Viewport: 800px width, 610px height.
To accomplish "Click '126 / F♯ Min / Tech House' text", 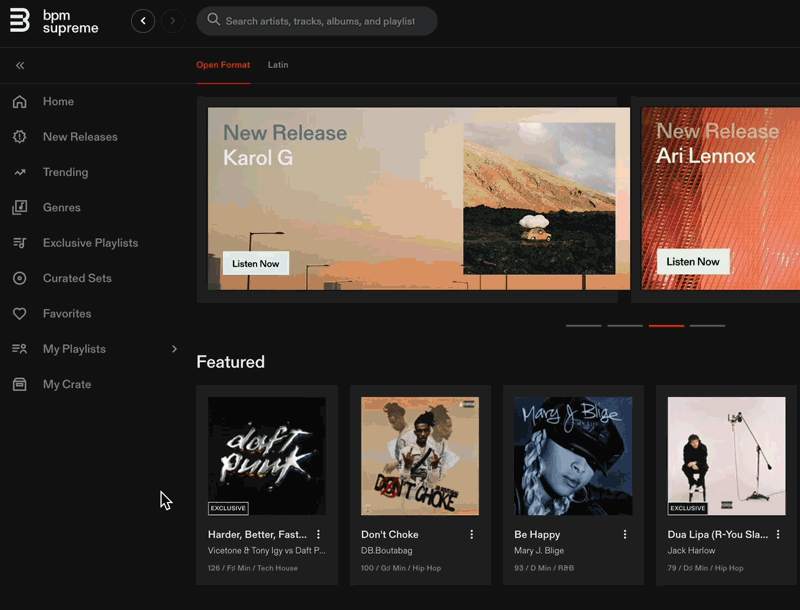I will (x=253, y=568).
